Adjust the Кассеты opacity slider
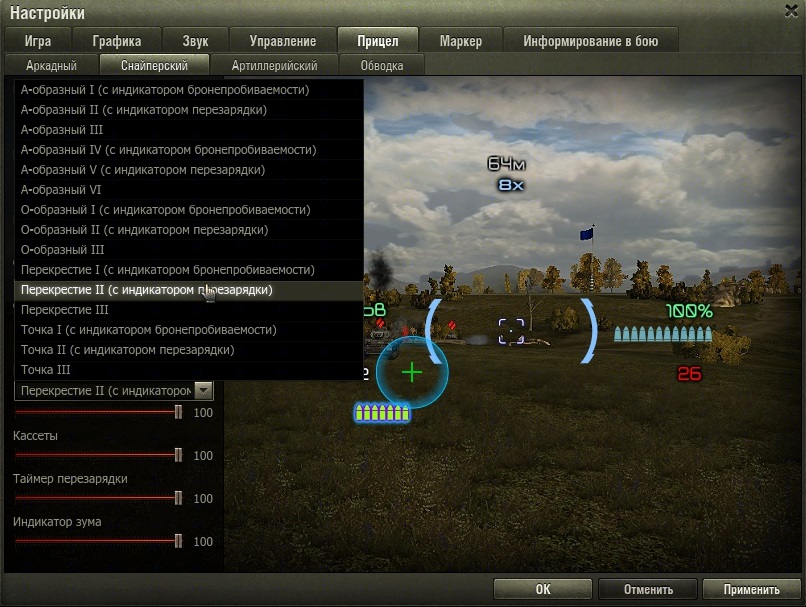Image resolution: width=806 pixels, height=607 pixels. tap(99, 455)
